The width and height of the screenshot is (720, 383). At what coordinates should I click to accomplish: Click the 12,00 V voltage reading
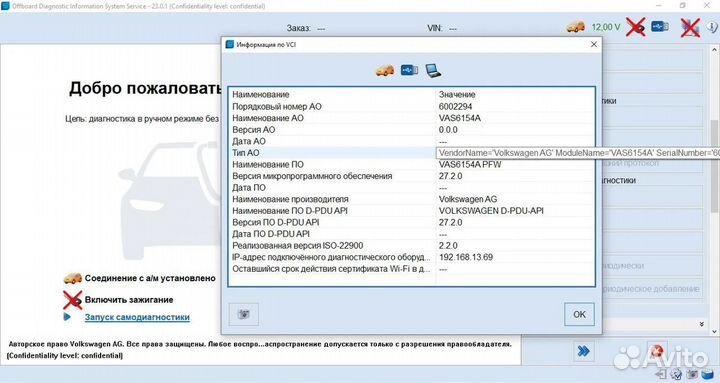coord(606,27)
